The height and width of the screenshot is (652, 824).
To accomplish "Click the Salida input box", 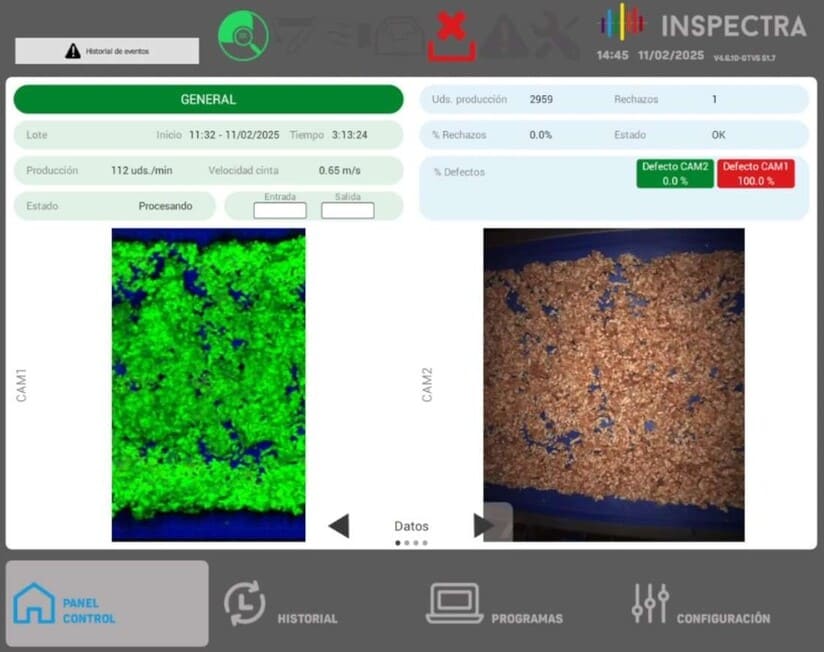I will (x=347, y=210).
